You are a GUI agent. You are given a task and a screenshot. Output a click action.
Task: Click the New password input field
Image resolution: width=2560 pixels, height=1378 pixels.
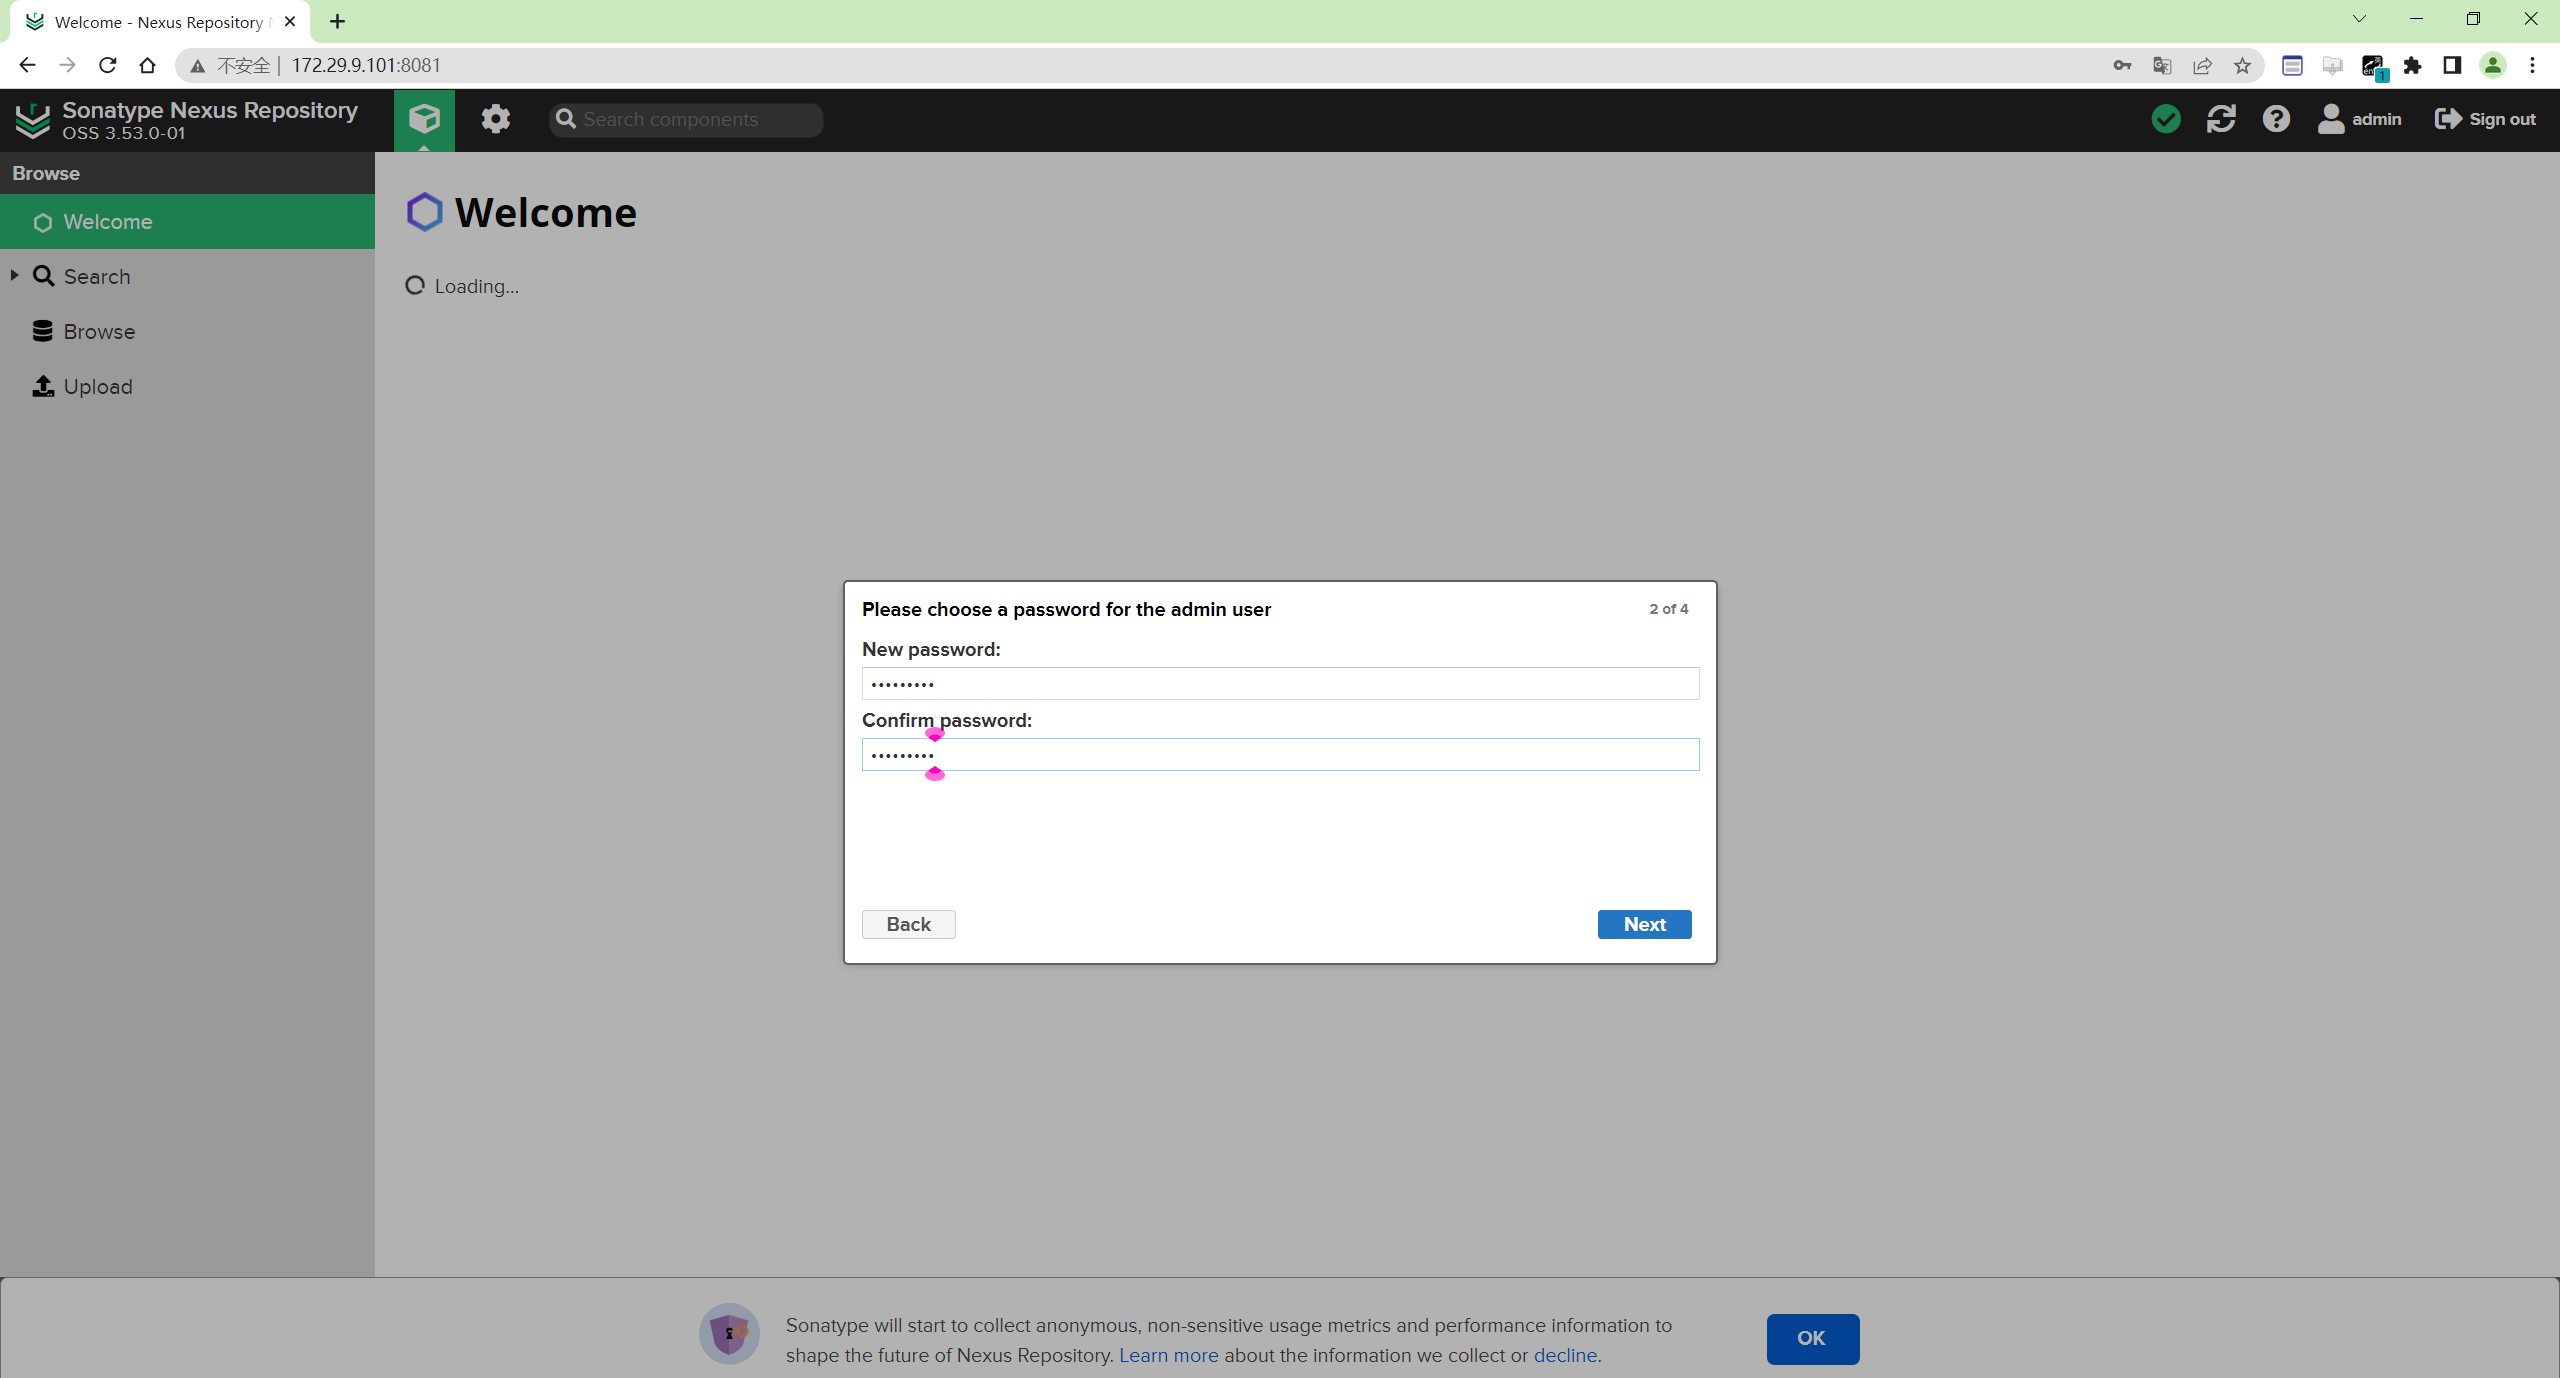coord(1279,682)
